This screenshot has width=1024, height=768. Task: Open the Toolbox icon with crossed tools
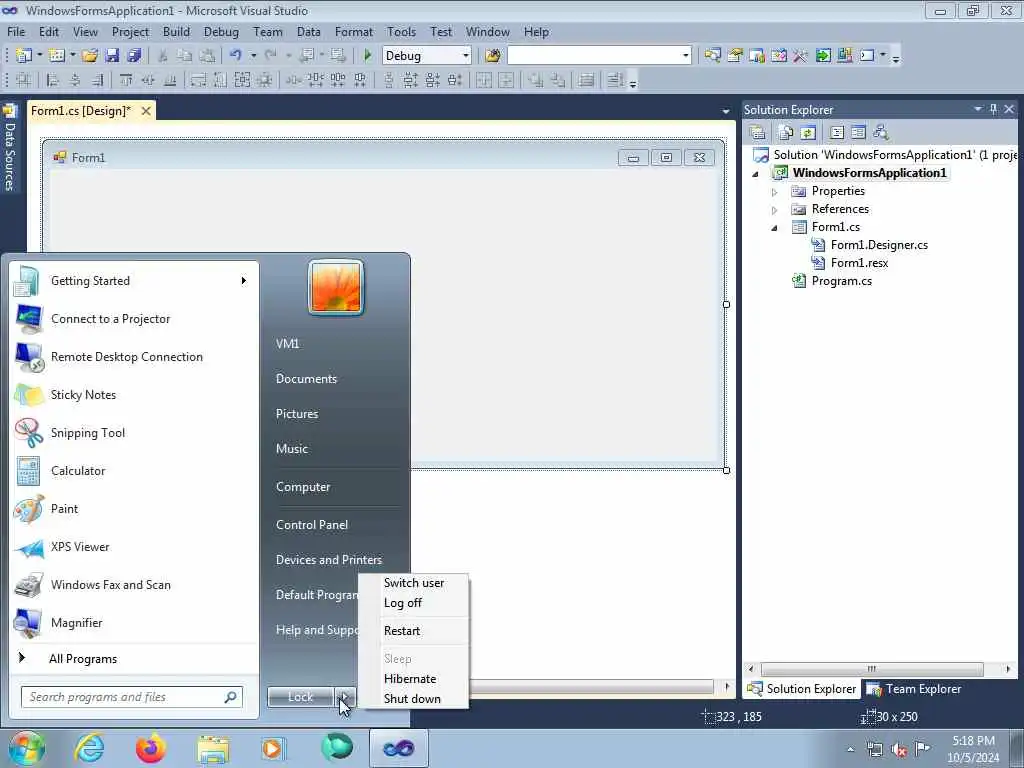pos(801,56)
